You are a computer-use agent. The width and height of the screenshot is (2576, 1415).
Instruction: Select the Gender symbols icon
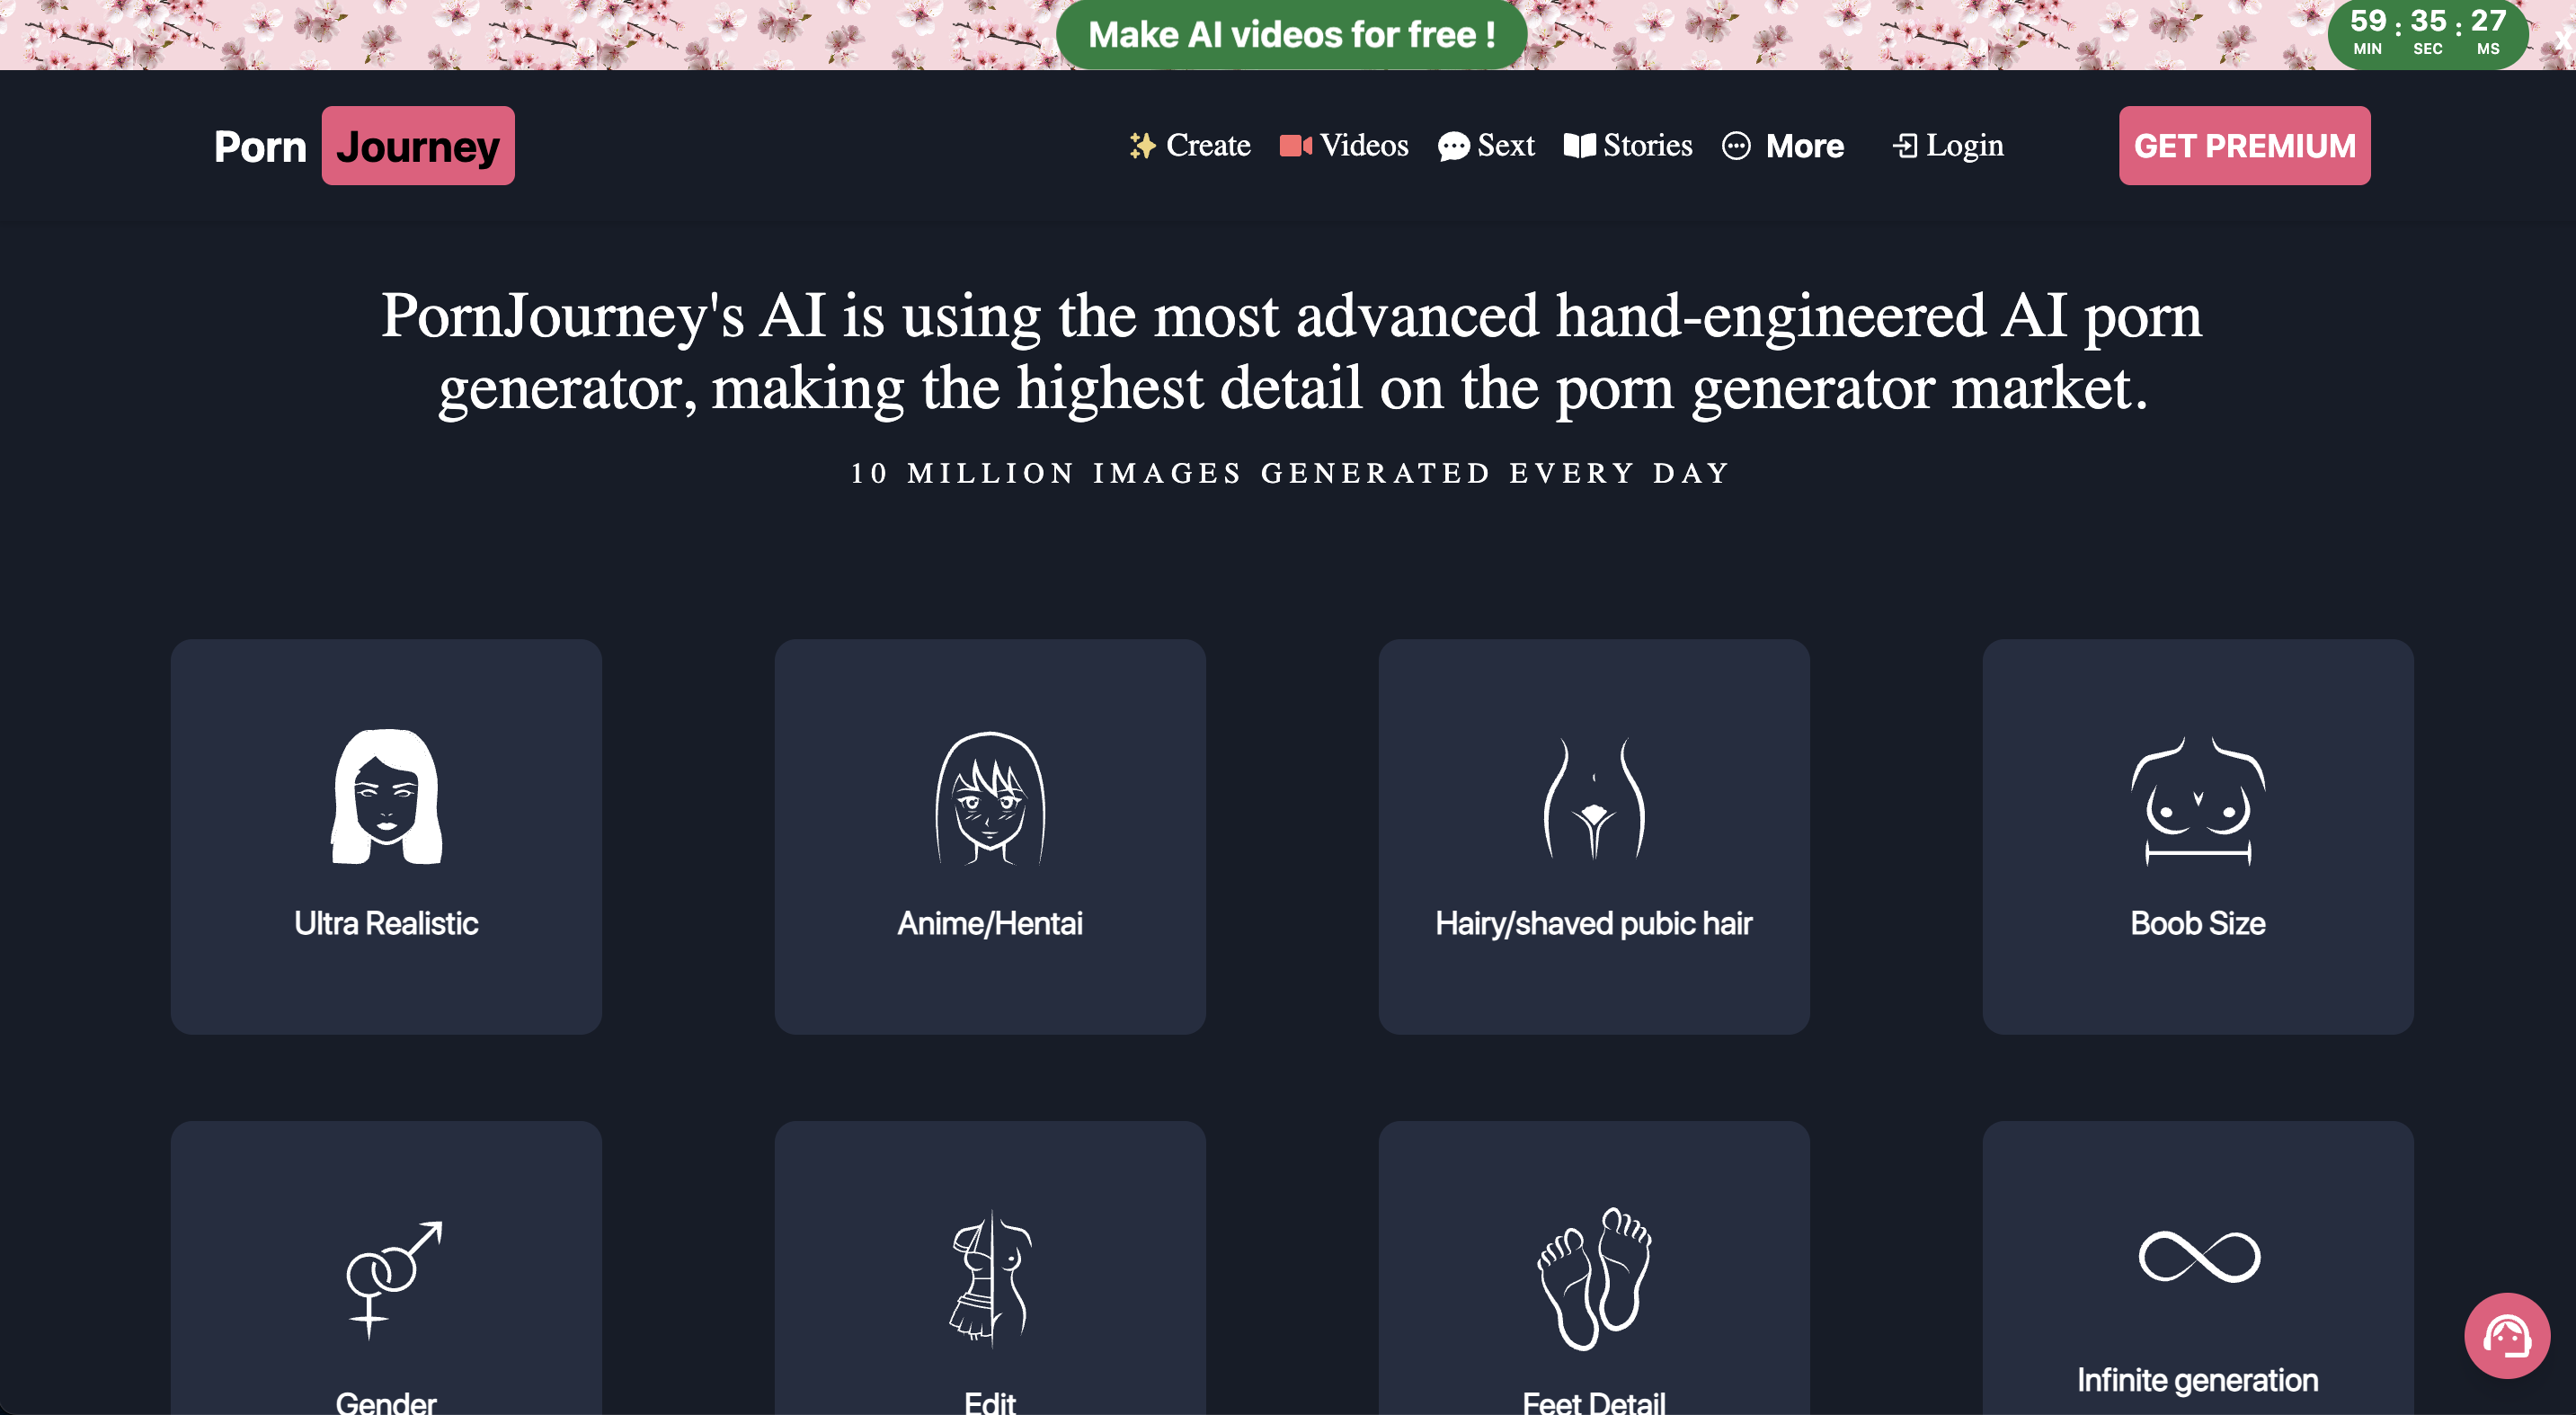click(x=393, y=1279)
